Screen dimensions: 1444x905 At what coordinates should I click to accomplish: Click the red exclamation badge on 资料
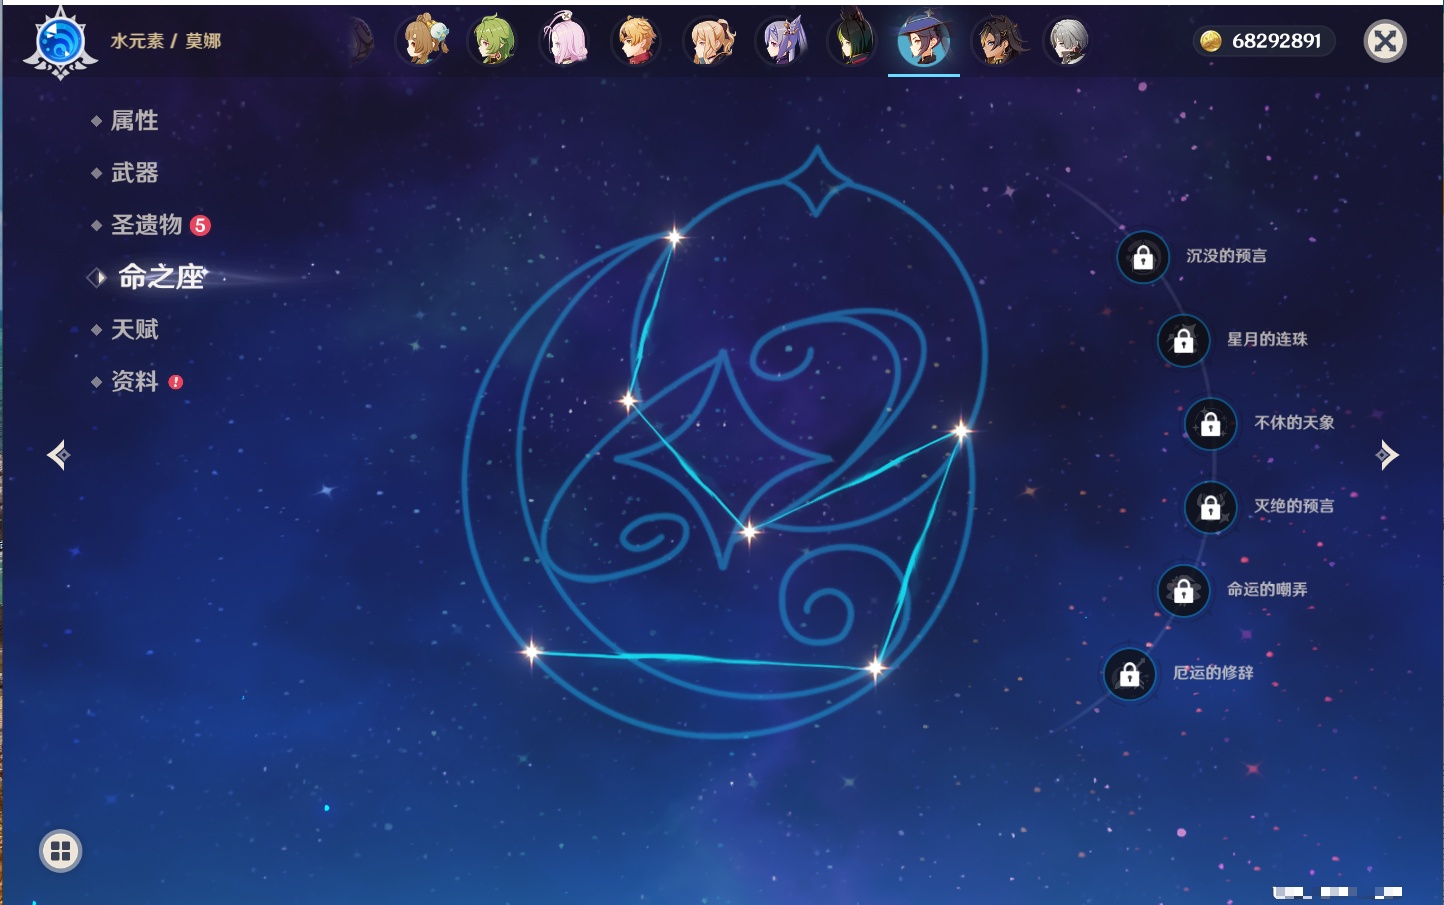176,382
